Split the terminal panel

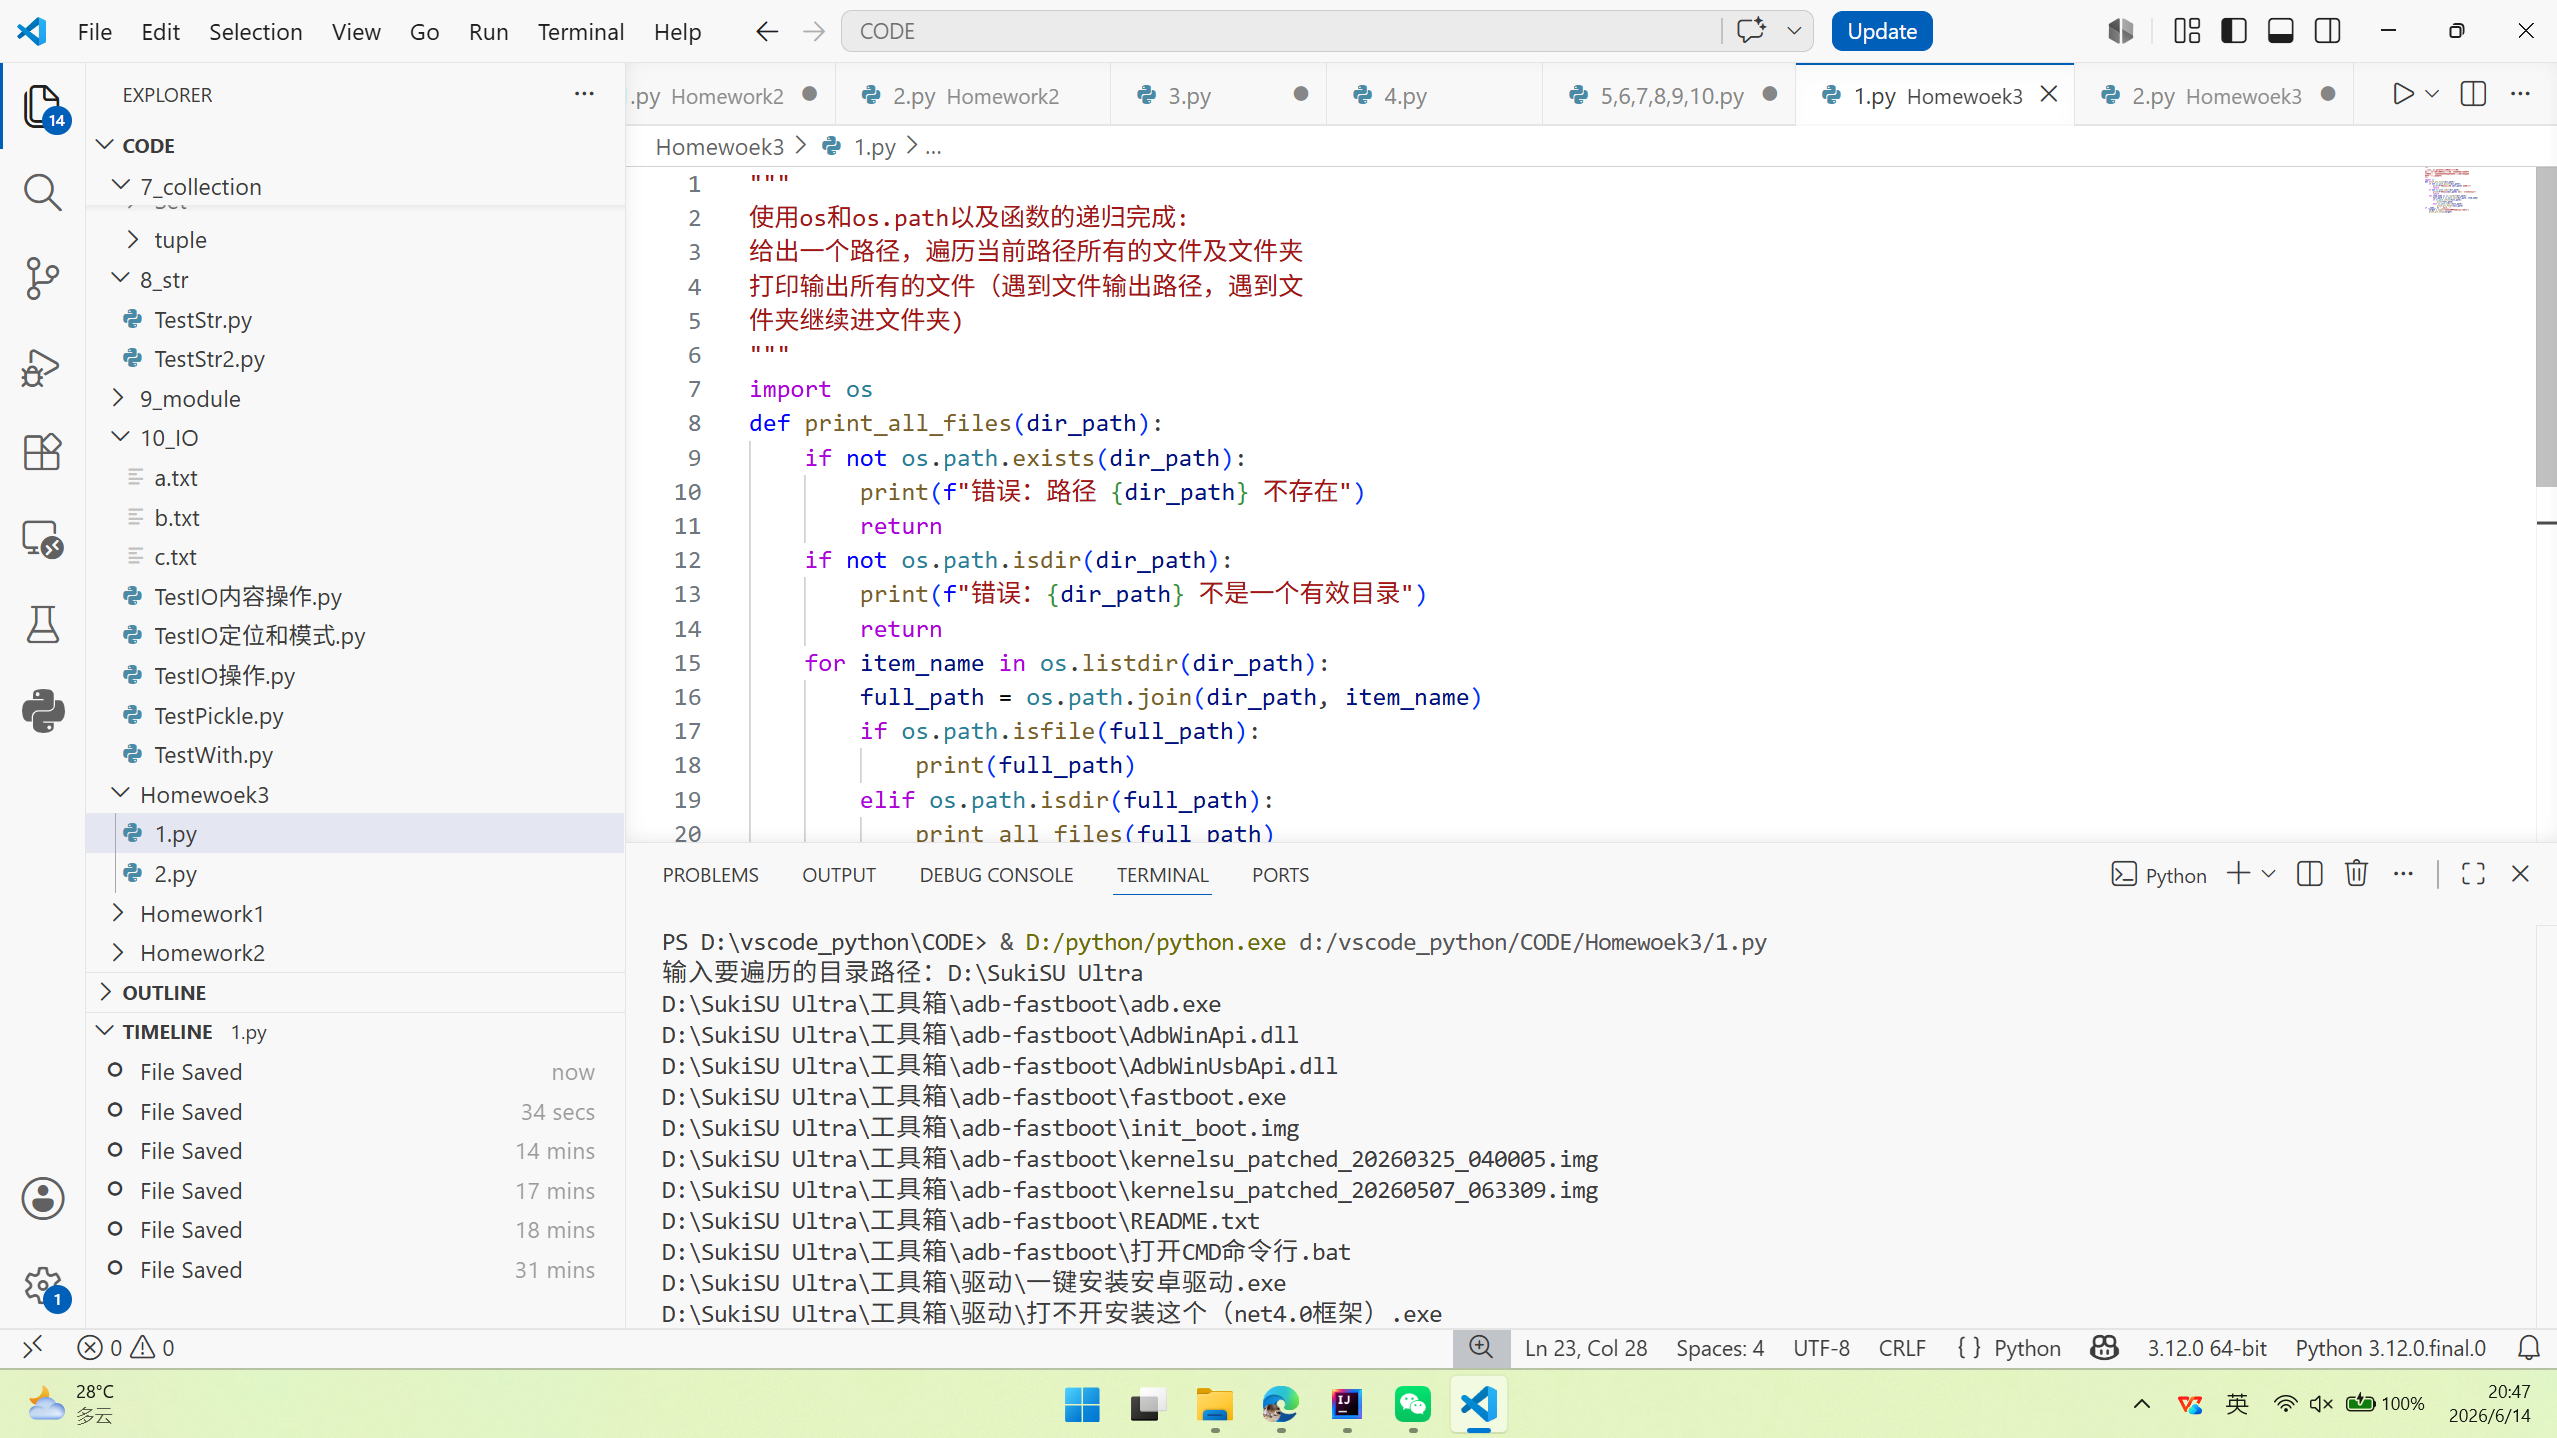point(2309,874)
